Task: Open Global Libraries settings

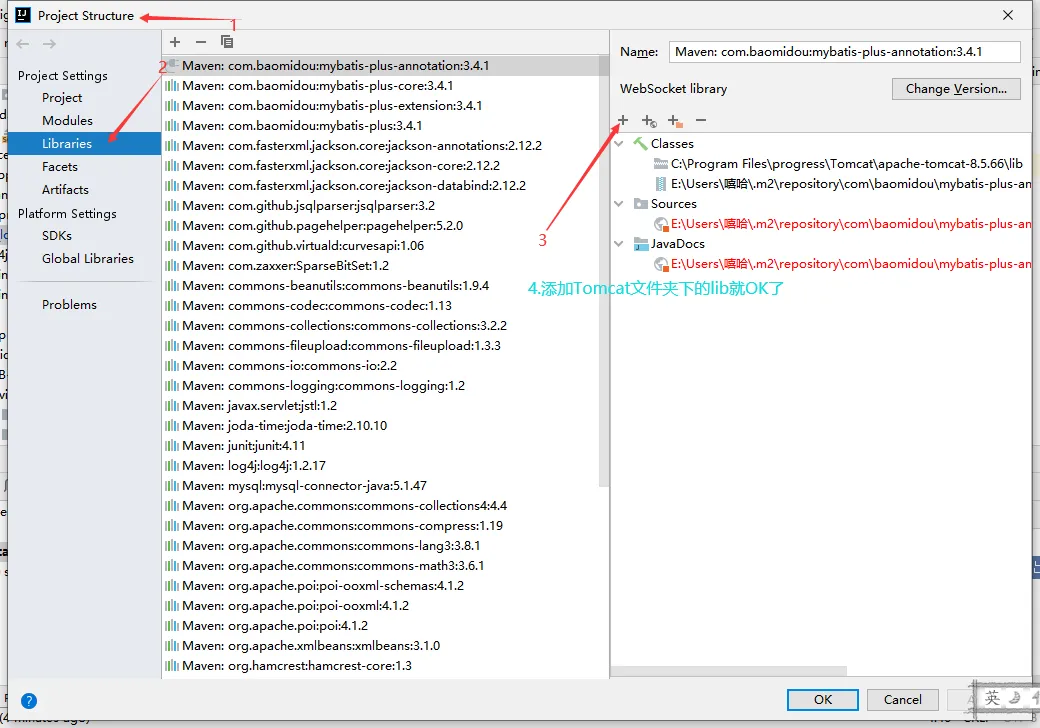Action: tap(88, 259)
